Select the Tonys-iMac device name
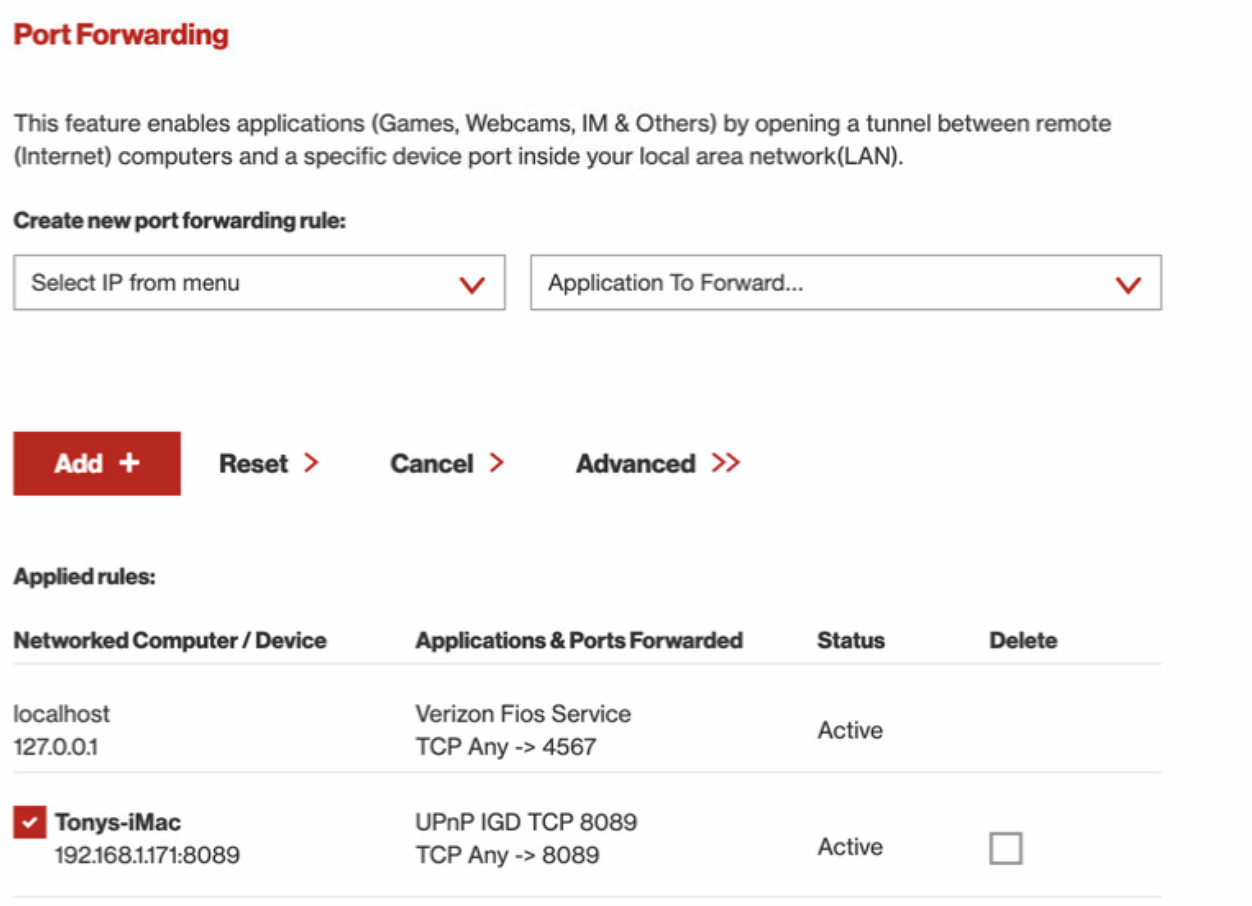1252x906 pixels. coord(118,823)
